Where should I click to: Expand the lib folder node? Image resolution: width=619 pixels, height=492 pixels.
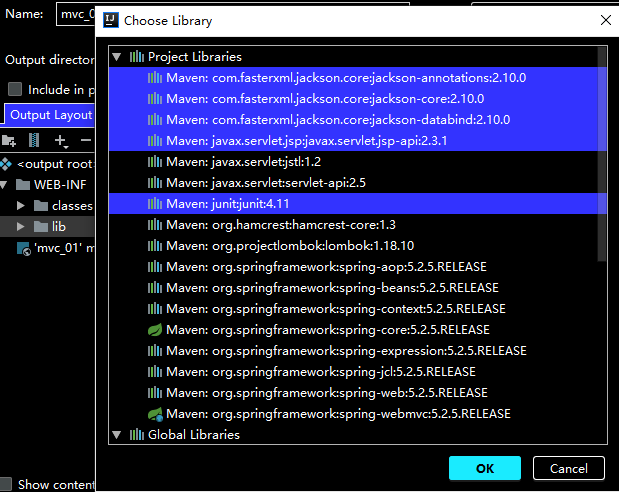click(x=21, y=227)
